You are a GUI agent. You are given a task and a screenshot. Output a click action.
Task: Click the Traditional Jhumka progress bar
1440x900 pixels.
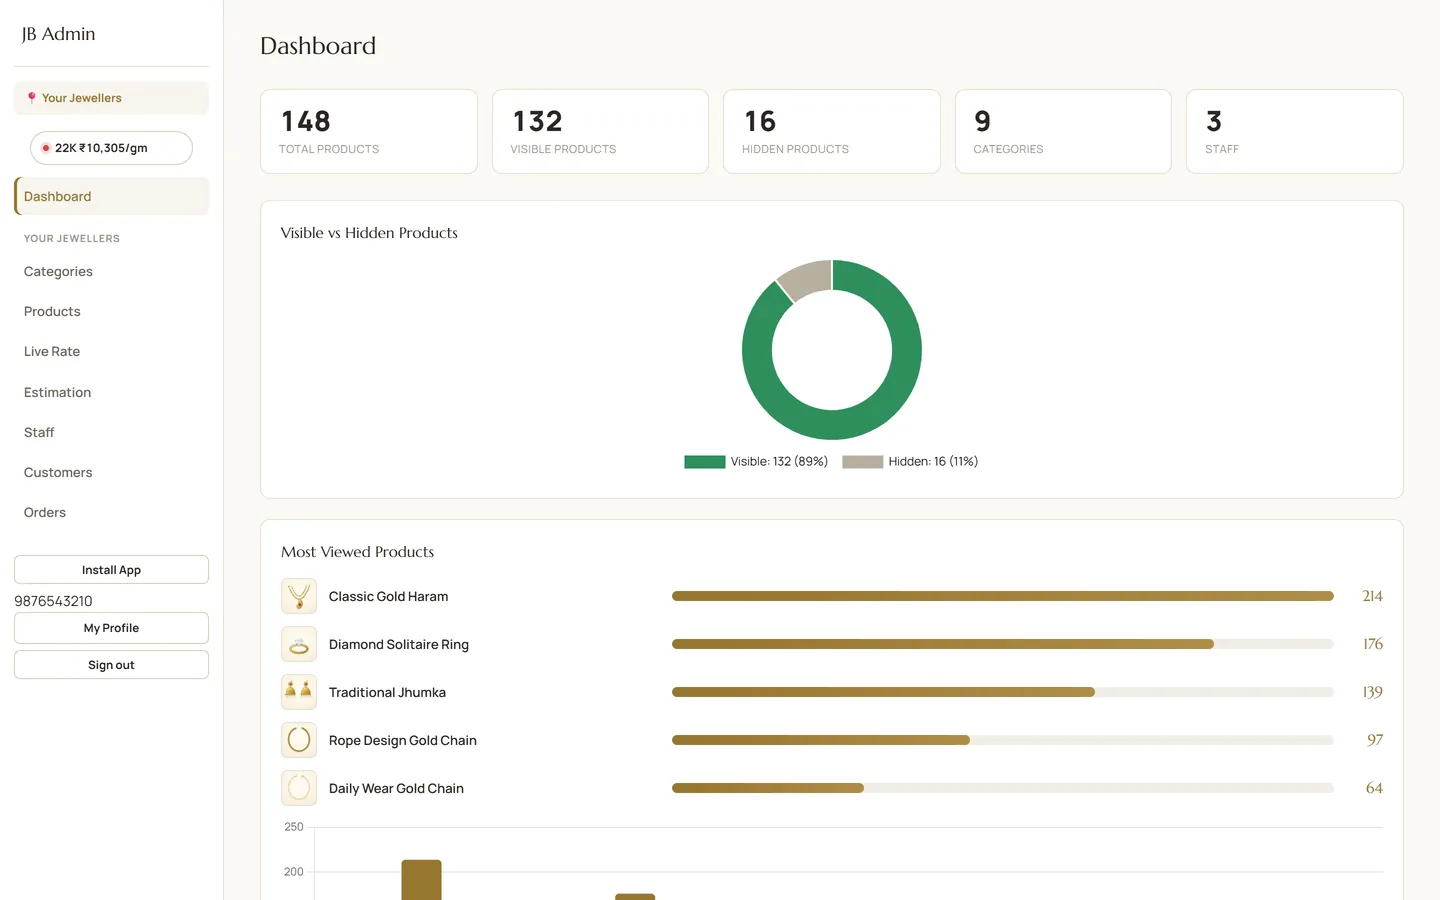click(1003, 692)
